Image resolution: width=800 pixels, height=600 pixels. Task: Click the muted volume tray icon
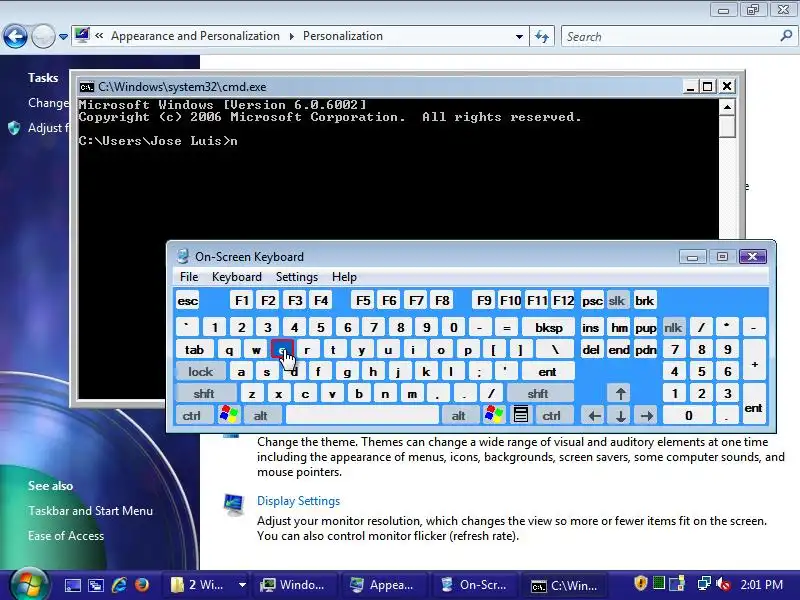click(723, 583)
